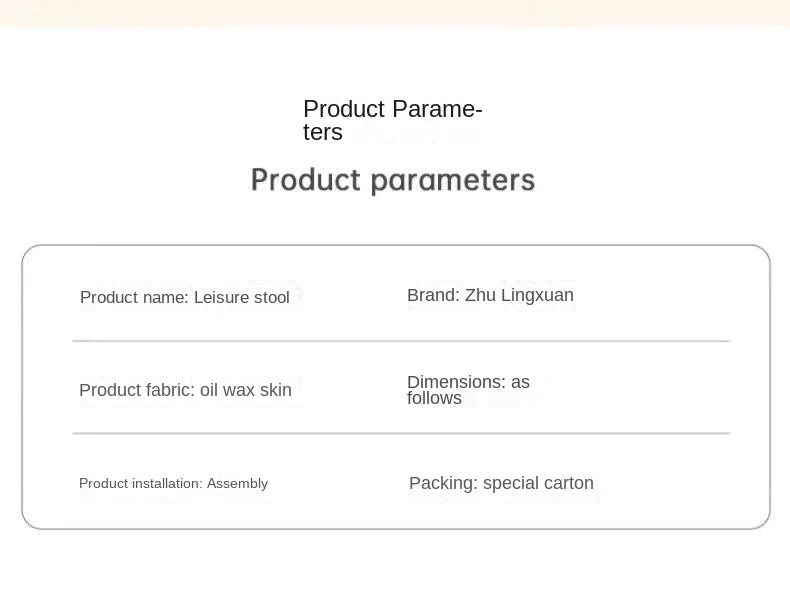The height and width of the screenshot is (594, 790).
Task: Click the divider line below Product name row
Action: tap(400, 341)
